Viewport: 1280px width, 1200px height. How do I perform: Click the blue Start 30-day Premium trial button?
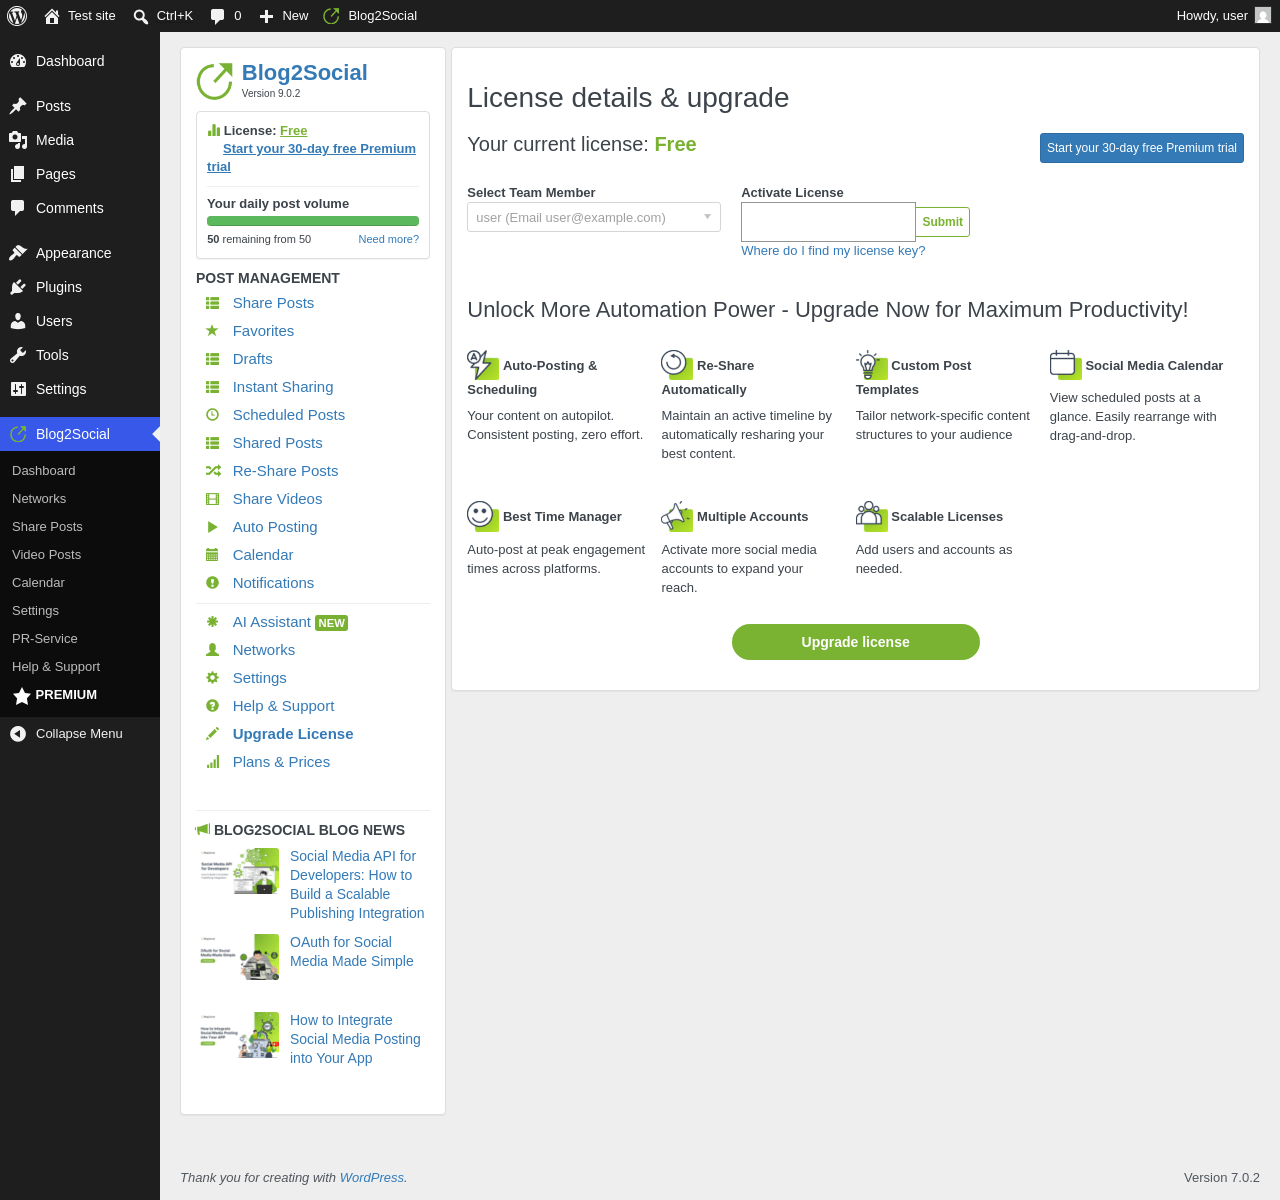1142,148
